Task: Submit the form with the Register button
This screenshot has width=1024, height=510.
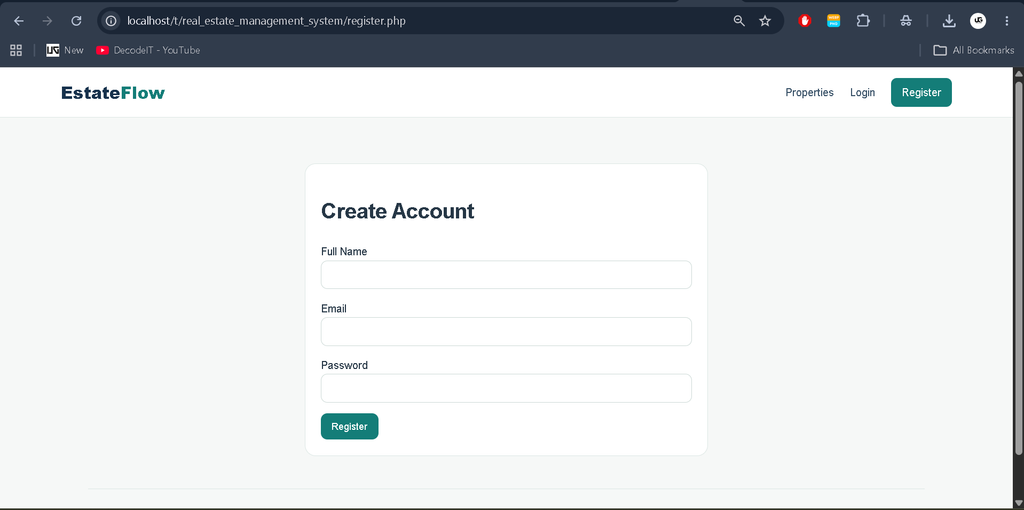Action: click(x=349, y=426)
